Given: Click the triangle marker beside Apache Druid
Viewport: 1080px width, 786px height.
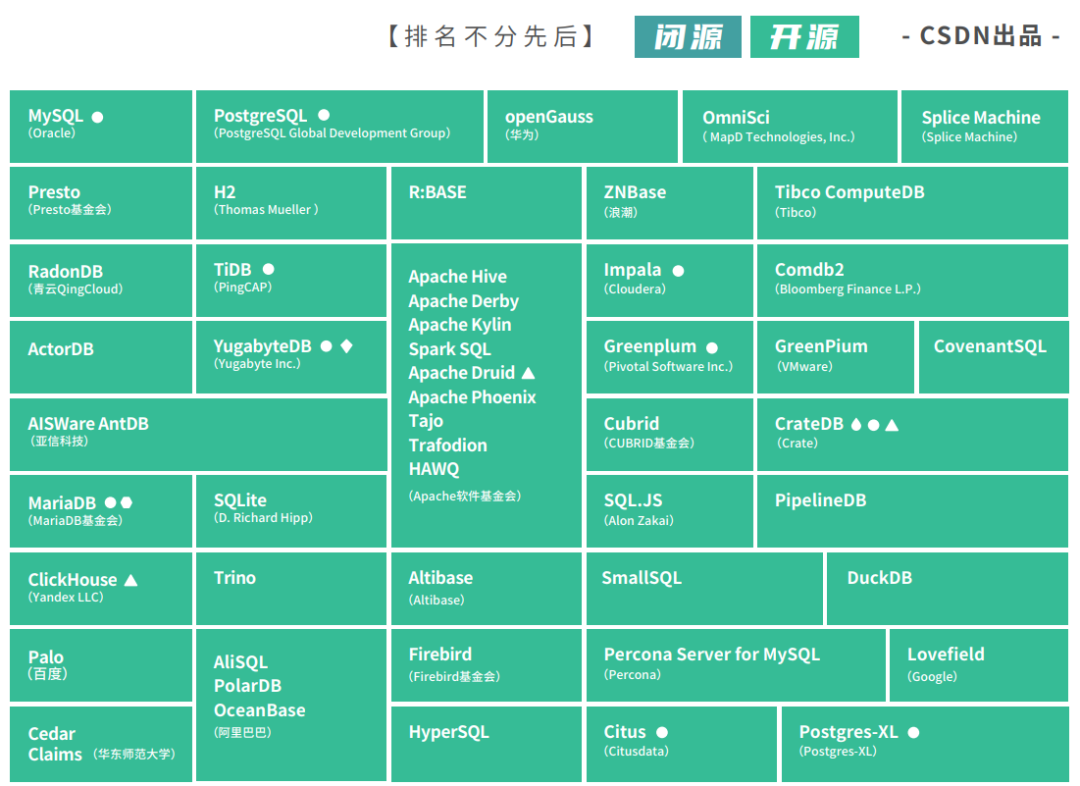Looking at the screenshot, I should pyautogui.click(x=528, y=373).
